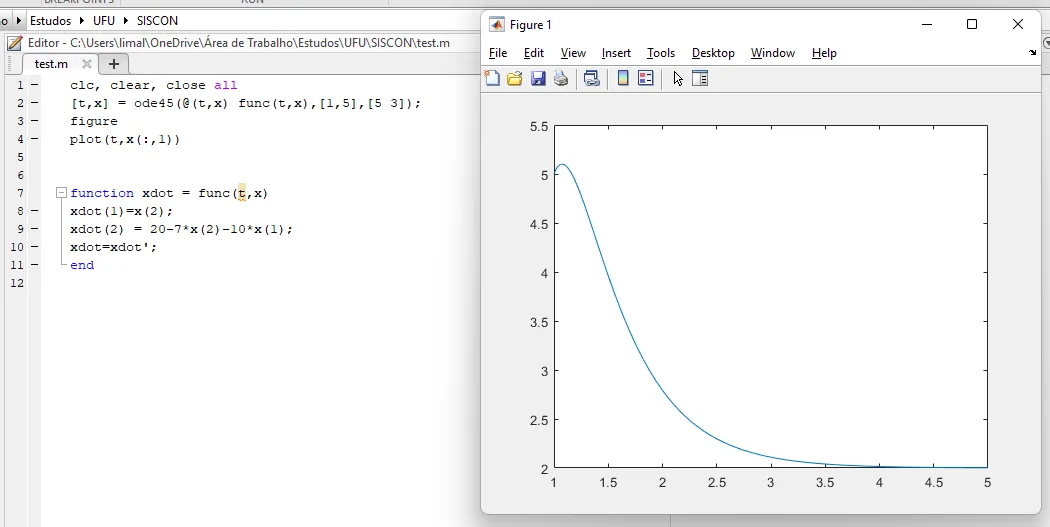Toggle breakpoint dash on line 9
The image size is (1050, 527).
pos(34,229)
